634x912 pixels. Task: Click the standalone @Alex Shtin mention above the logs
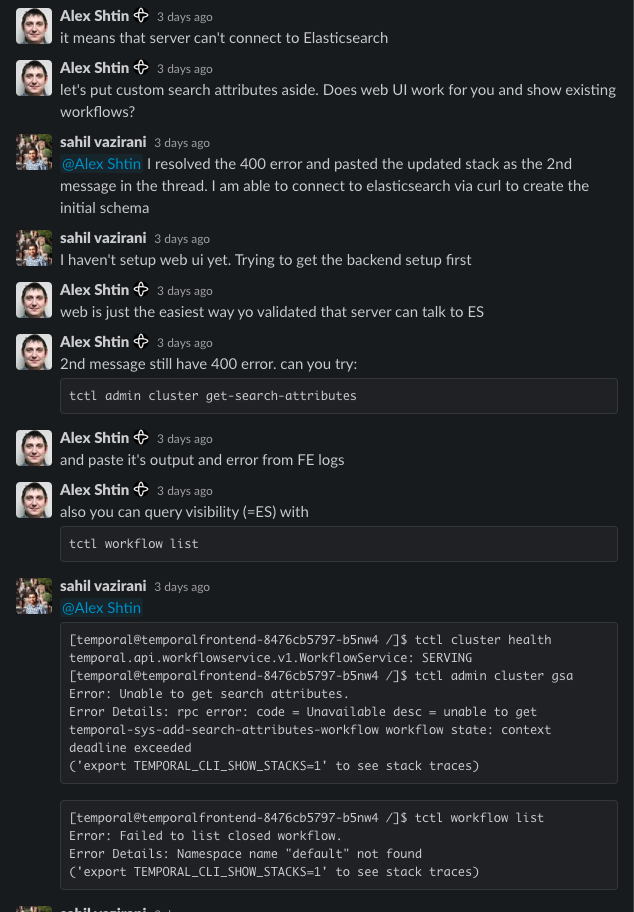(x=101, y=607)
